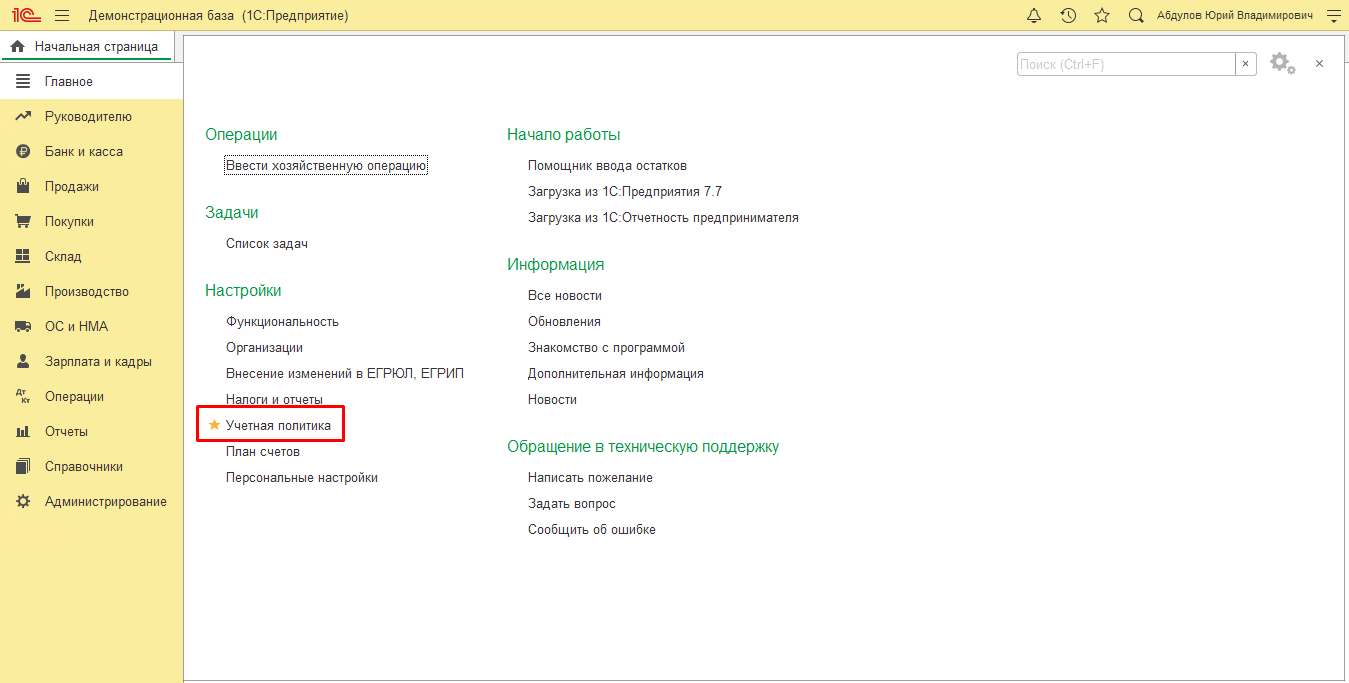Screen dimensions: 1349x683
Task: Open Дополнительная информация
Action: (x=616, y=373)
